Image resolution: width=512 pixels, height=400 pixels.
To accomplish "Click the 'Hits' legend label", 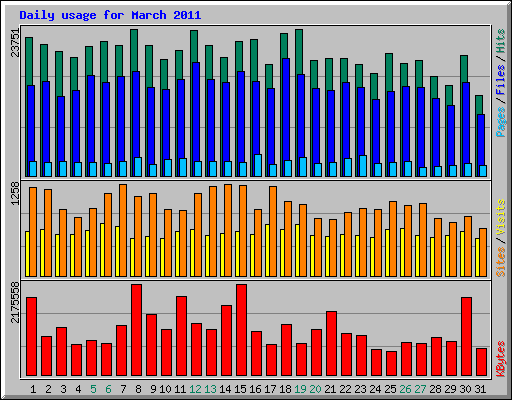I will pos(500,41).
